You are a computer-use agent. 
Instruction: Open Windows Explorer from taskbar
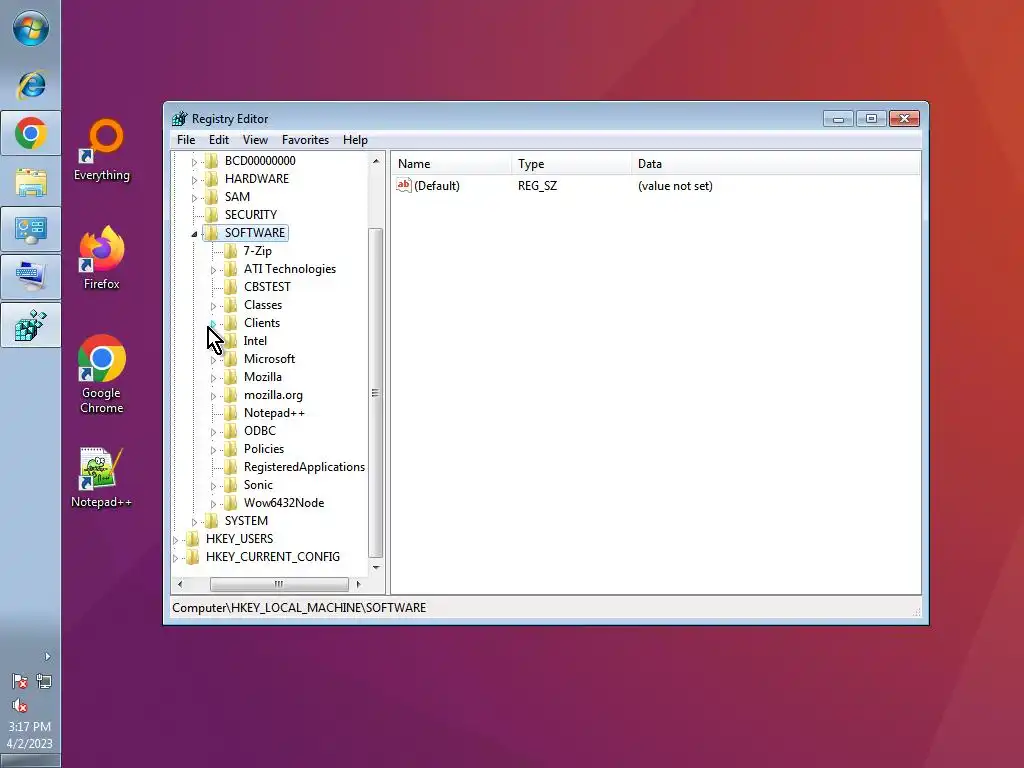(31, 182)
